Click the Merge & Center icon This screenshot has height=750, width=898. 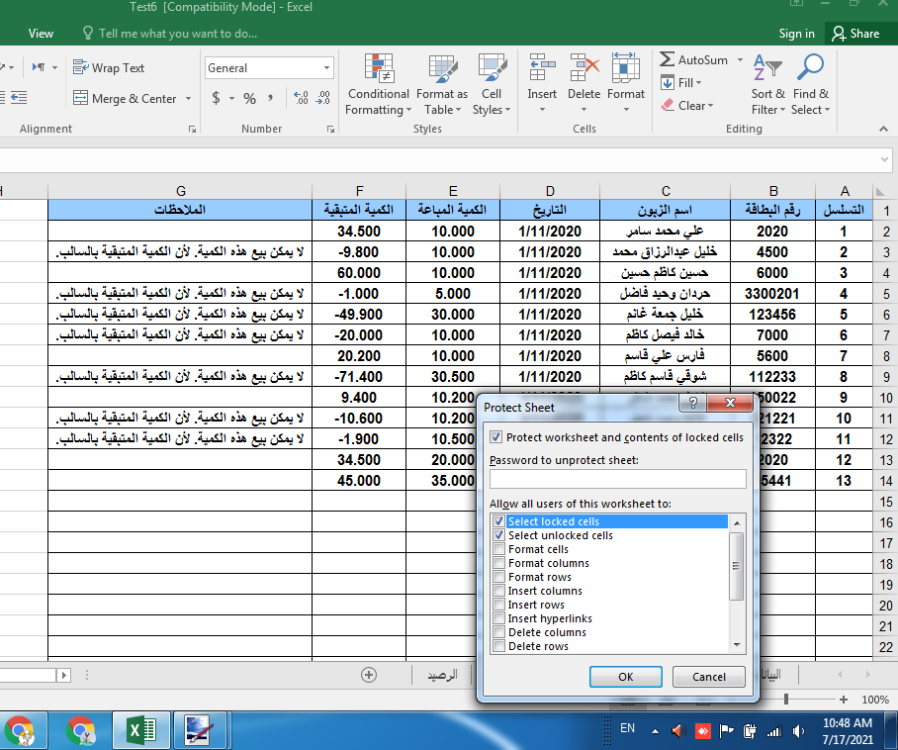(80, 98)
